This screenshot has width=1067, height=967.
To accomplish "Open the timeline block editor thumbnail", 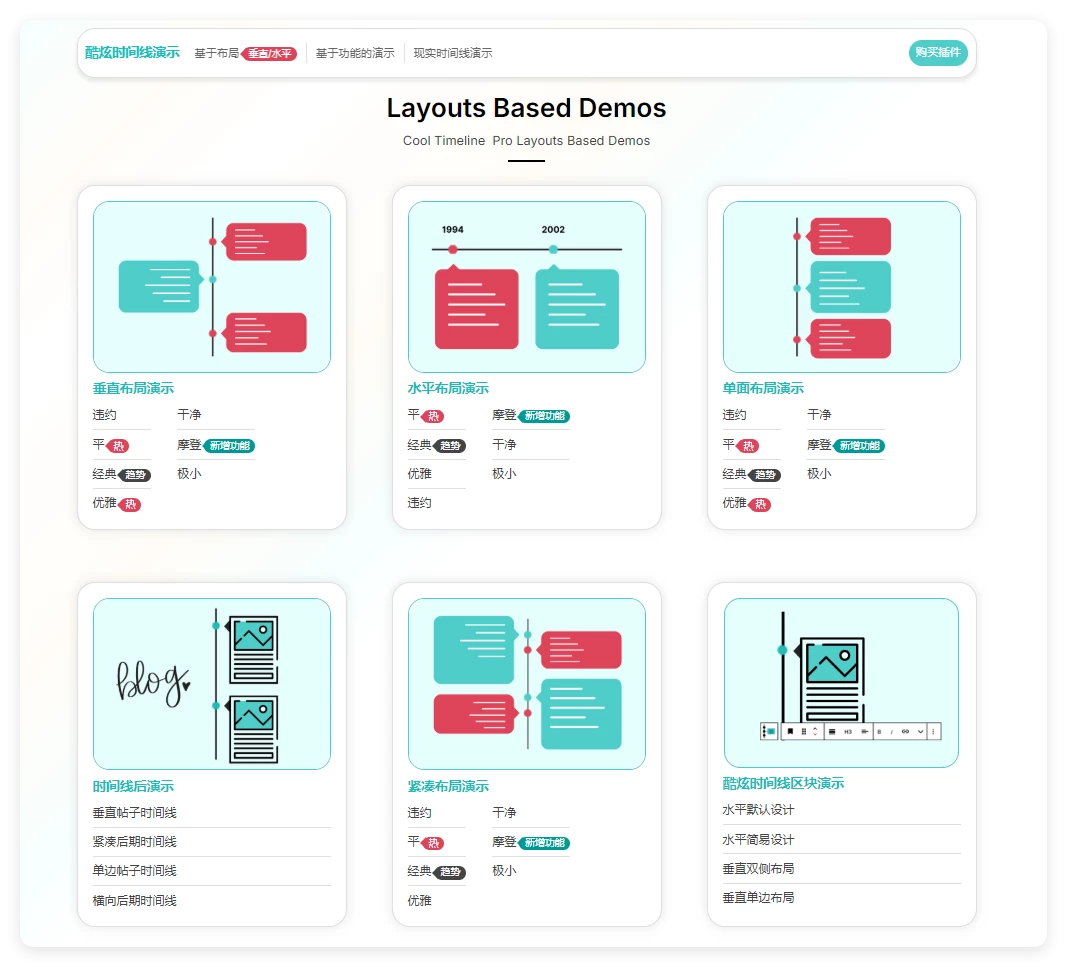I will point(841,683).
